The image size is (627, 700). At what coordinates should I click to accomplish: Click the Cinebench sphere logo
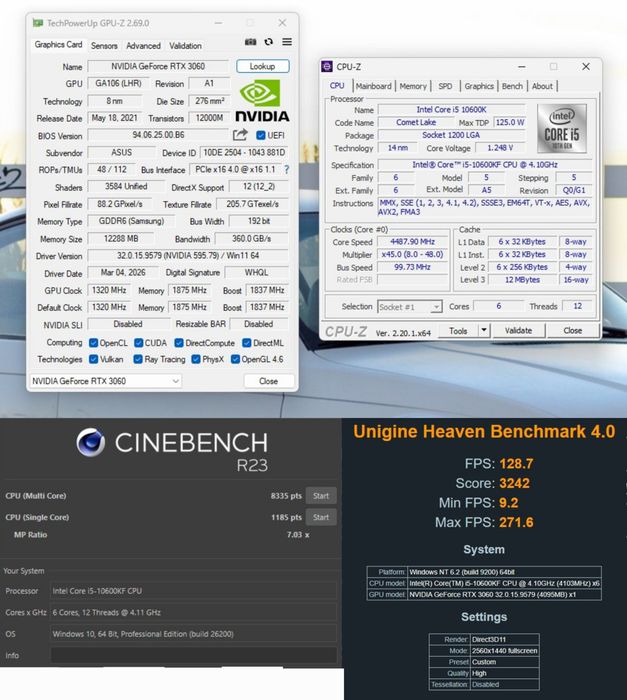coord(91,442)
